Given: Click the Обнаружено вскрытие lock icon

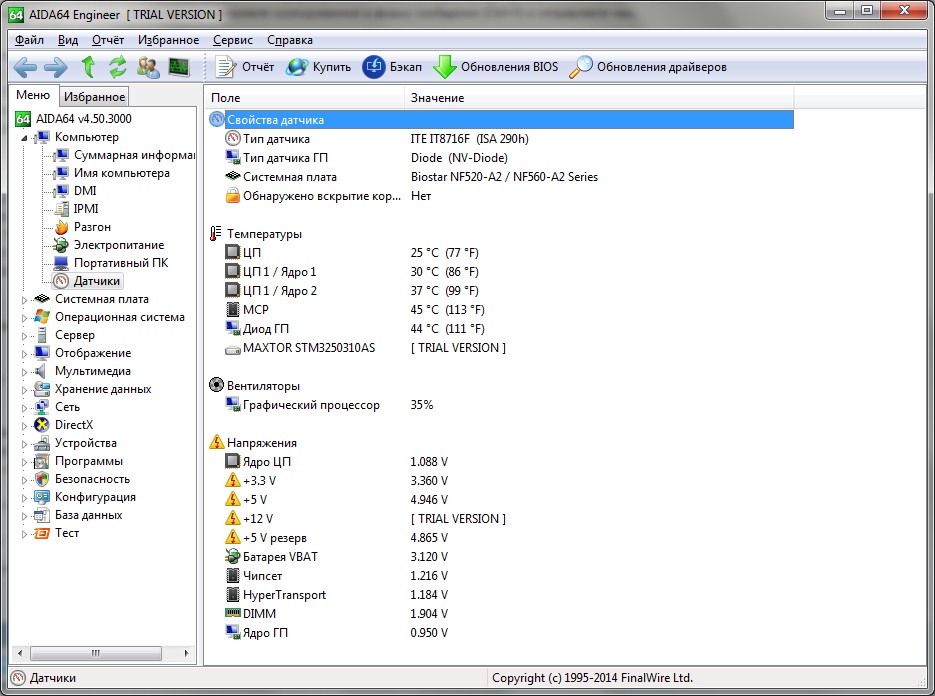Looking at the screenshot, I should click(x=233, y=196).
